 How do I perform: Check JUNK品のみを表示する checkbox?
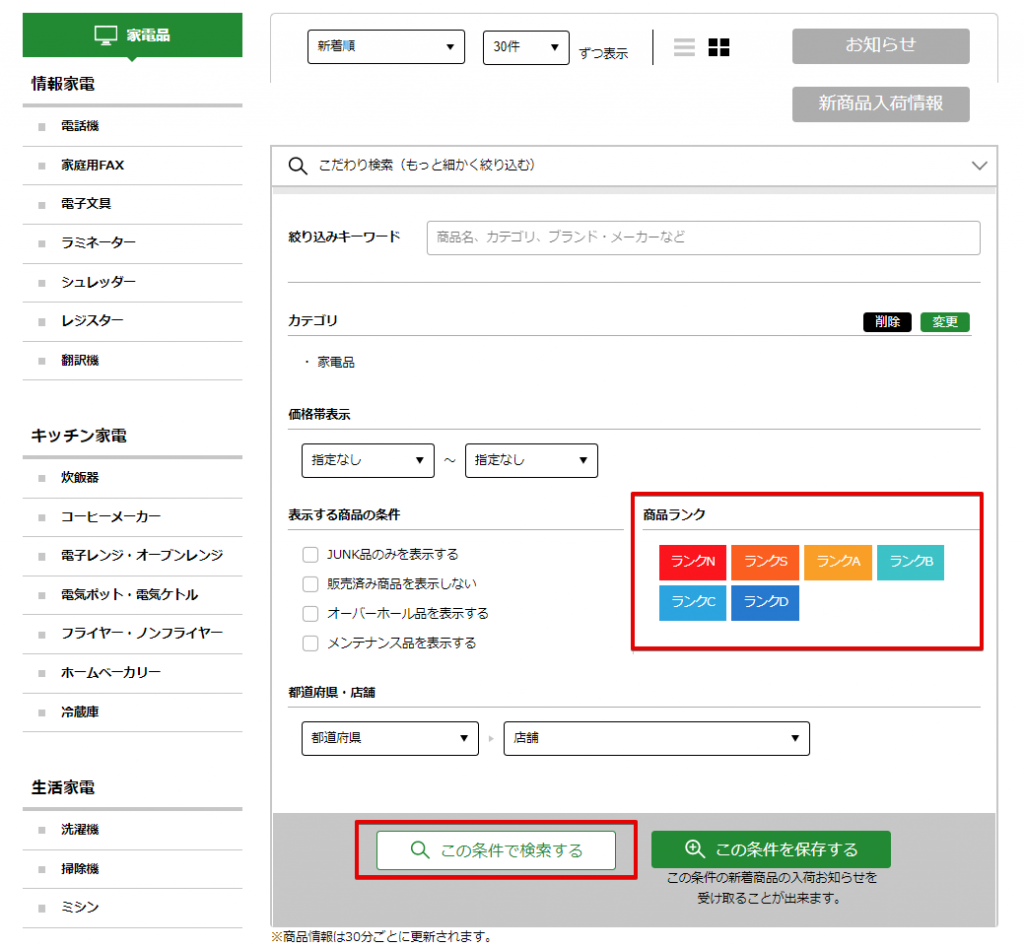310,555
